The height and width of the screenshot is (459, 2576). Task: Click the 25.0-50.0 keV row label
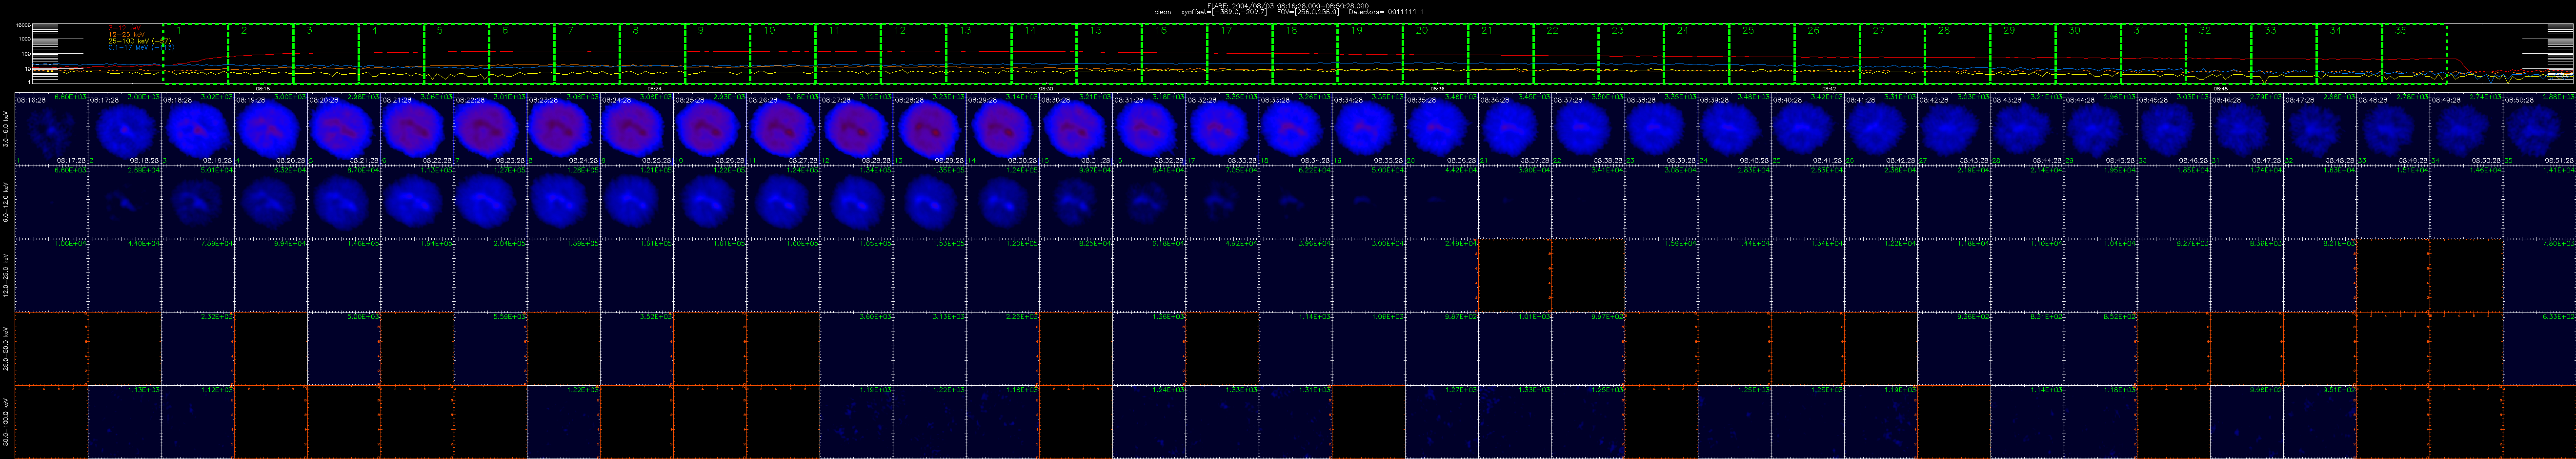click(x=7, y=348)
